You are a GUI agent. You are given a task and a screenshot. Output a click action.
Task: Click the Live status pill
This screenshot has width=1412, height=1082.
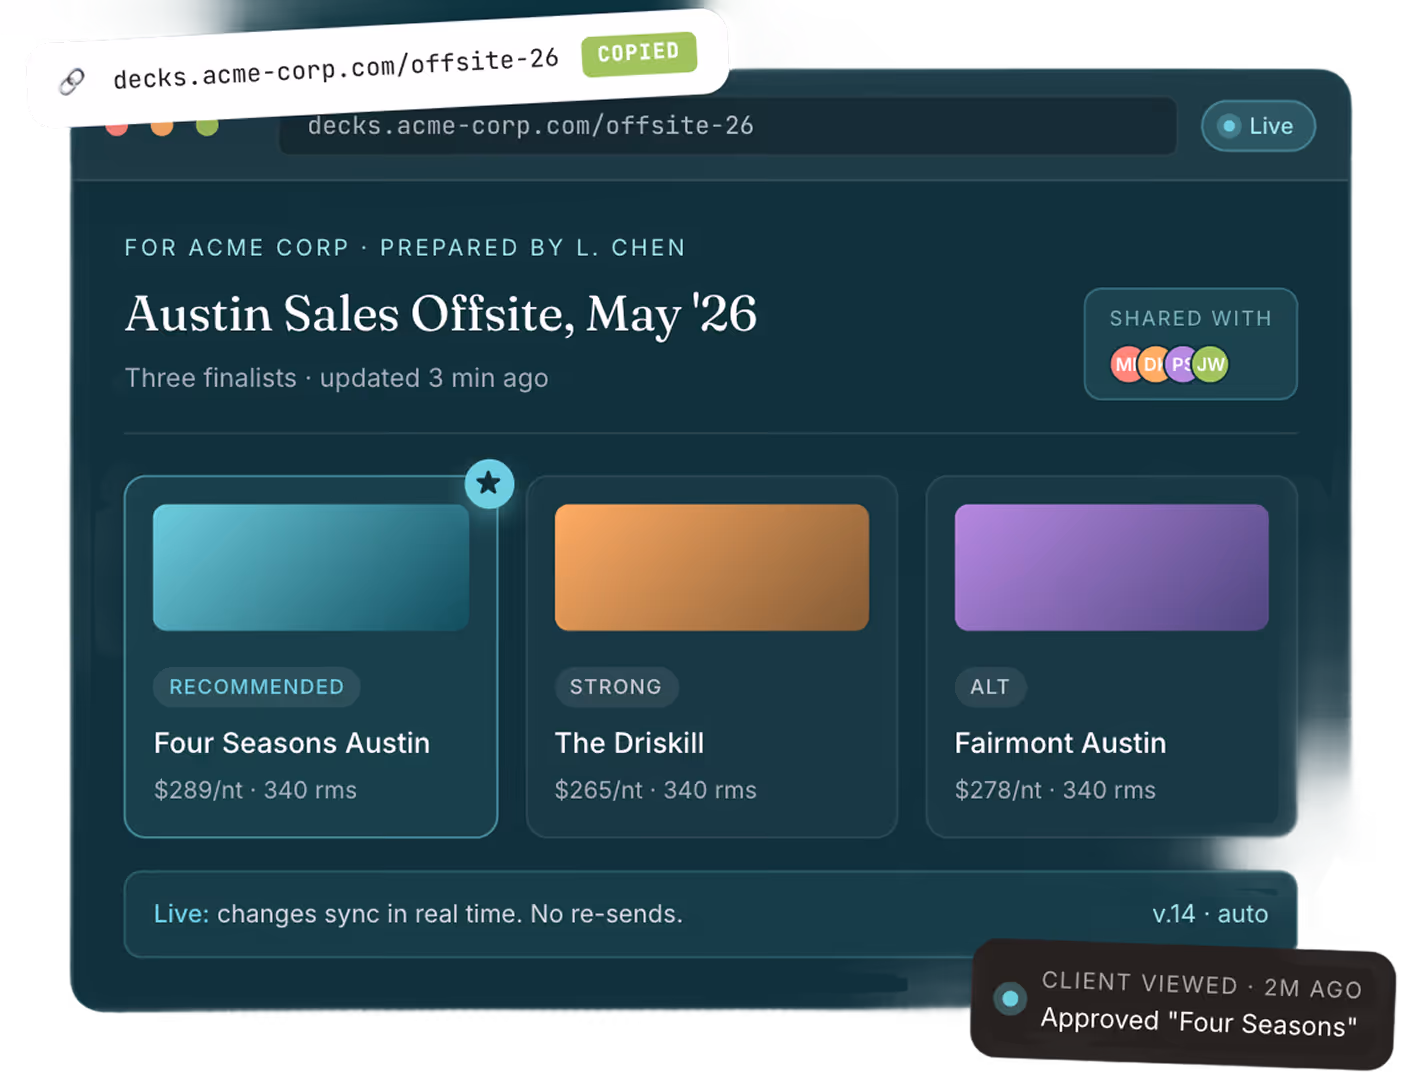(x=1258, y=126)
